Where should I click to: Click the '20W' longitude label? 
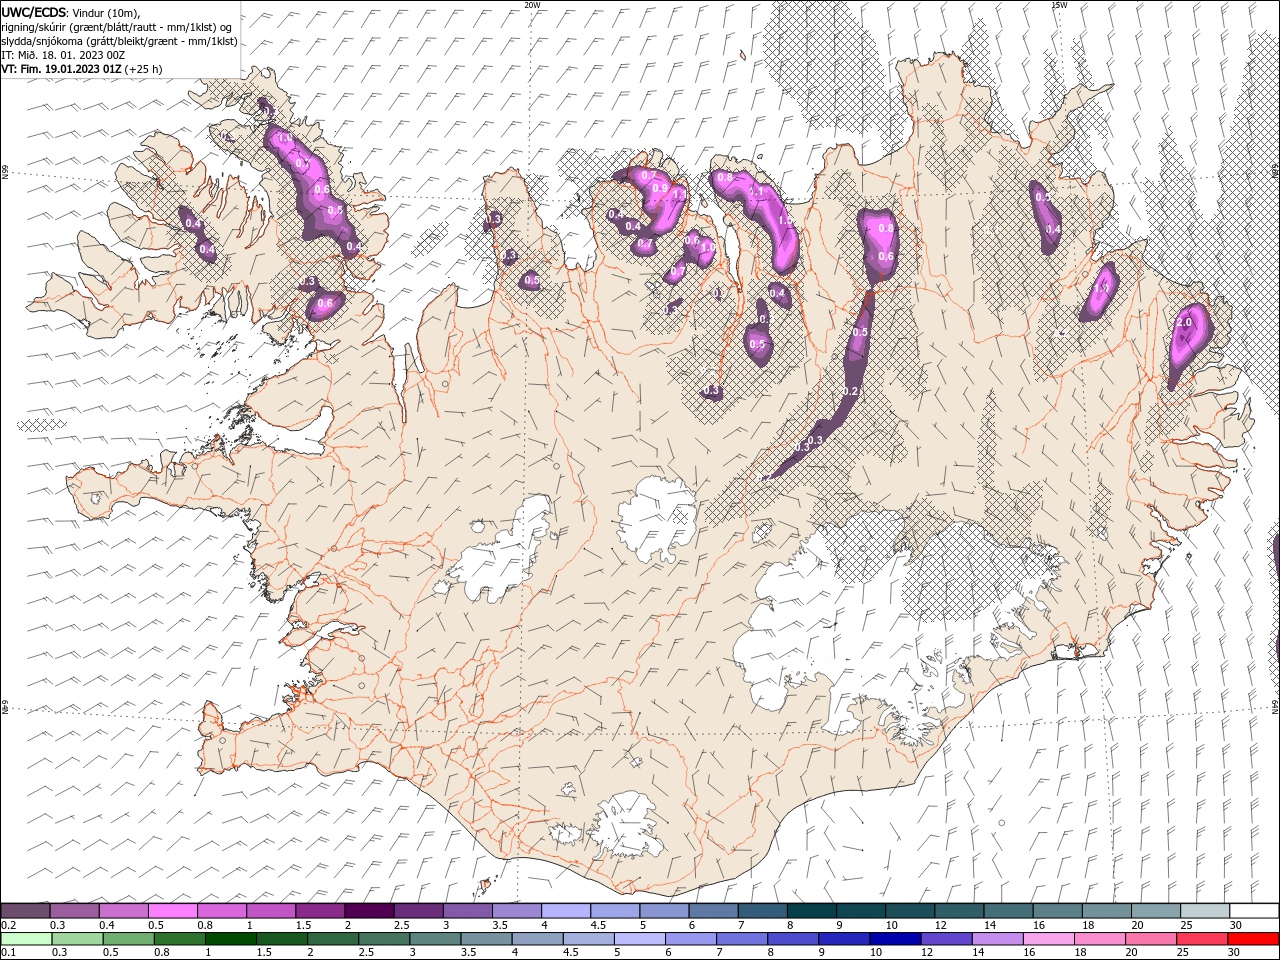[532, 5]
